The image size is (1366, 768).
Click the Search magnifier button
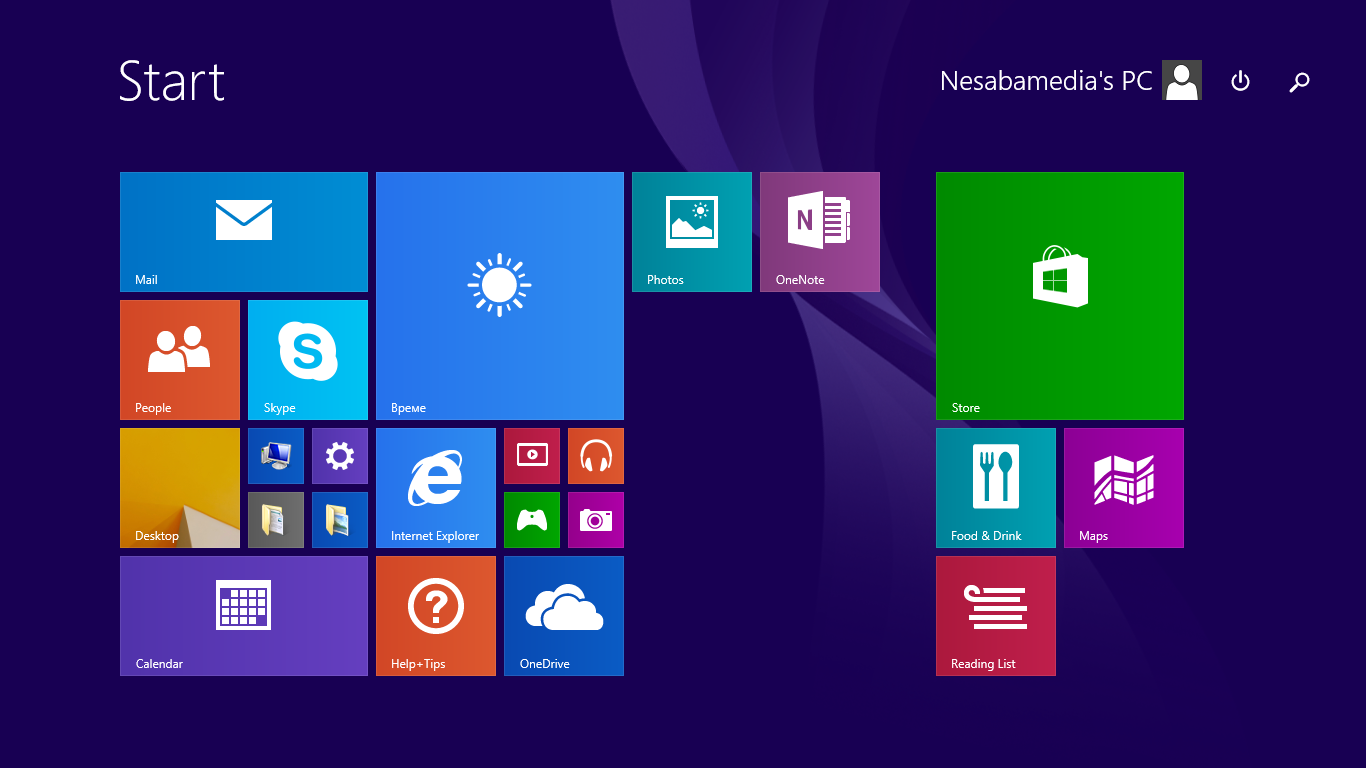1299,82
